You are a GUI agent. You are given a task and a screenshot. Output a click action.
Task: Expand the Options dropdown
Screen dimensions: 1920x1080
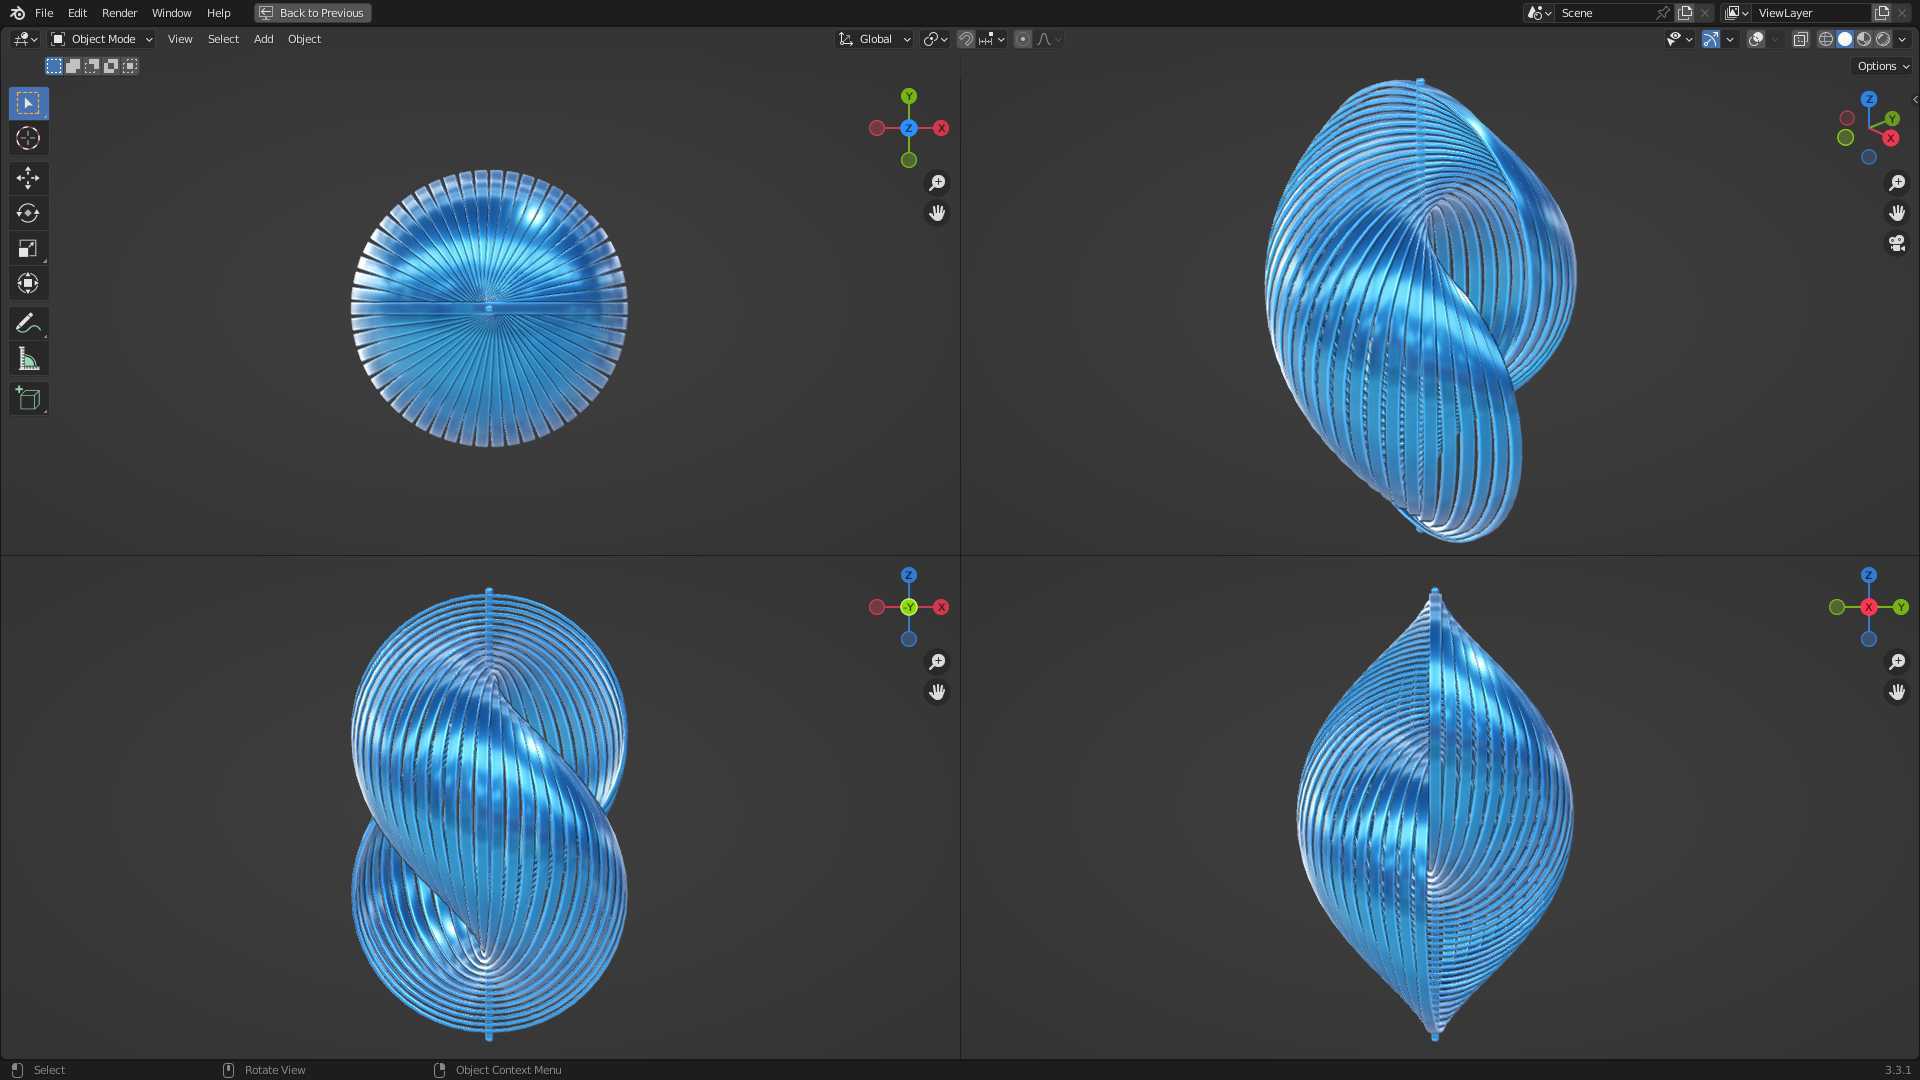pos(1883,66)
